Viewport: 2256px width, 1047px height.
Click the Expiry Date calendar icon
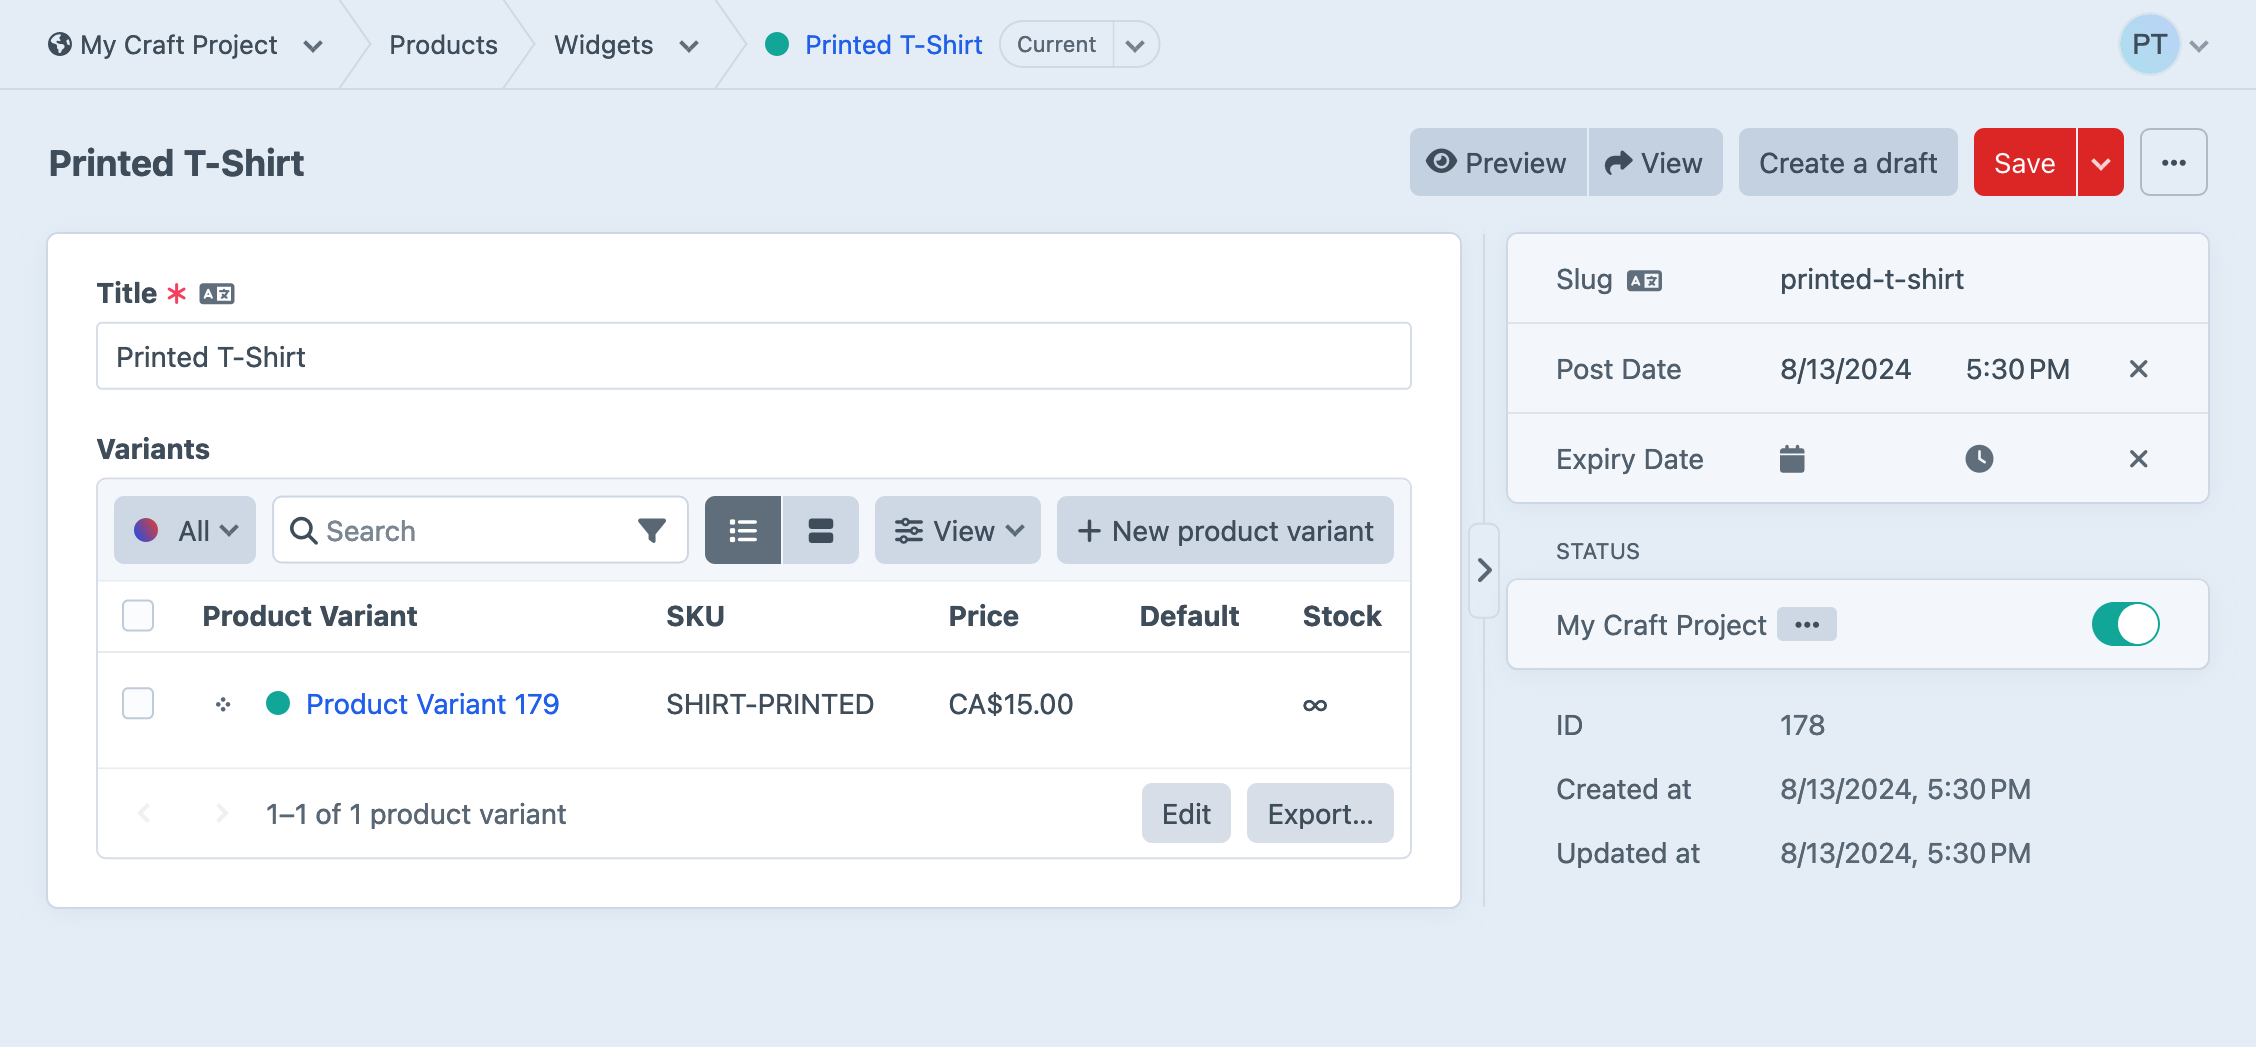coord(1792,459)
